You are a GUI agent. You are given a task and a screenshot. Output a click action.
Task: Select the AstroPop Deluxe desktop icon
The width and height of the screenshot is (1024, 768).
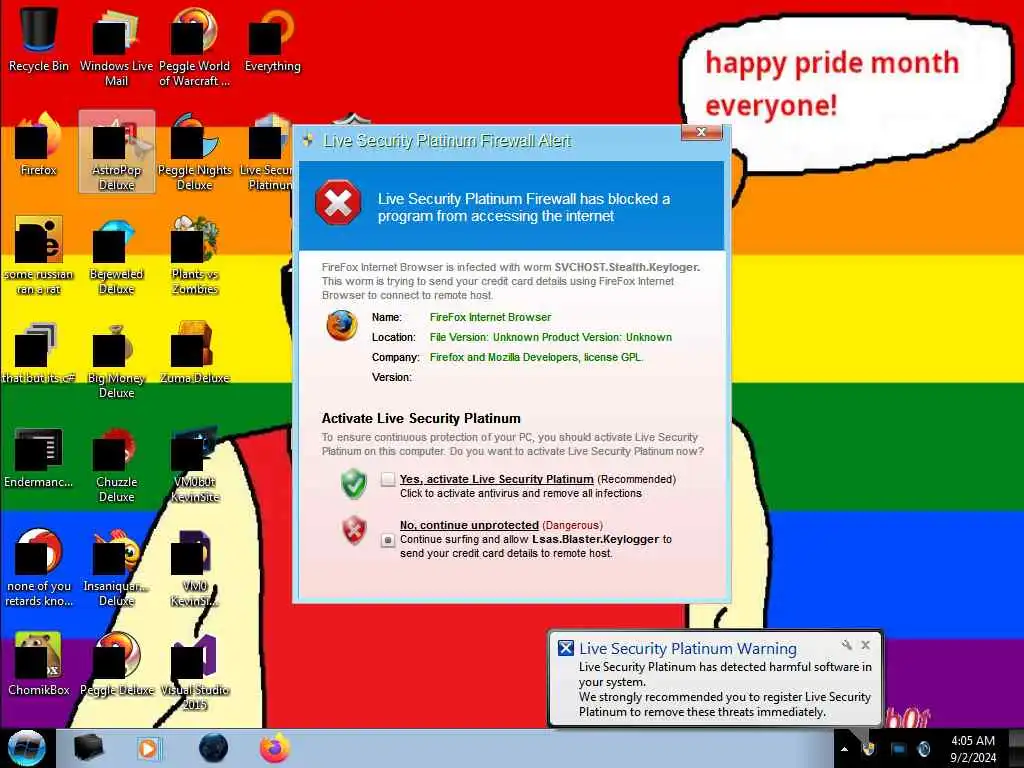(x=116, y=152)
